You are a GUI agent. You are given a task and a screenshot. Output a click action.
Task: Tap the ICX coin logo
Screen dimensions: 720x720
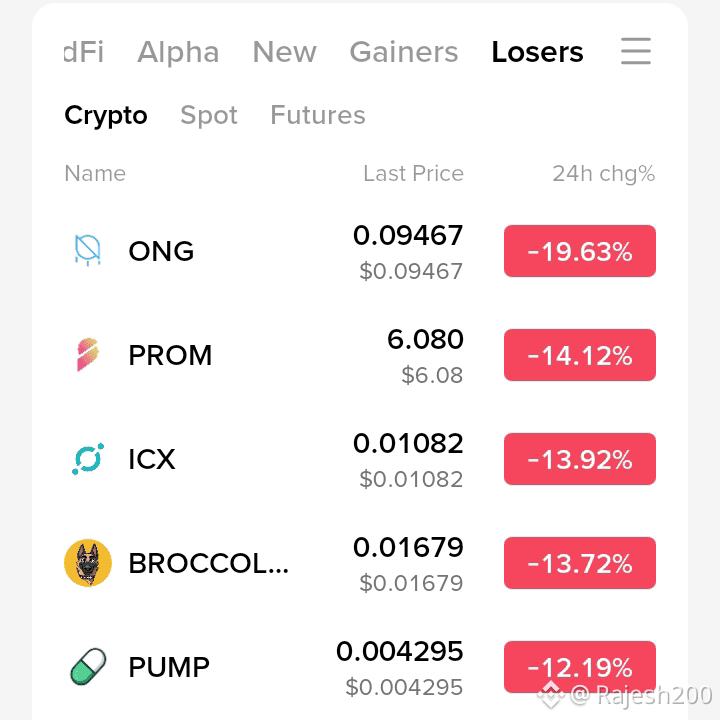point(88,459)
